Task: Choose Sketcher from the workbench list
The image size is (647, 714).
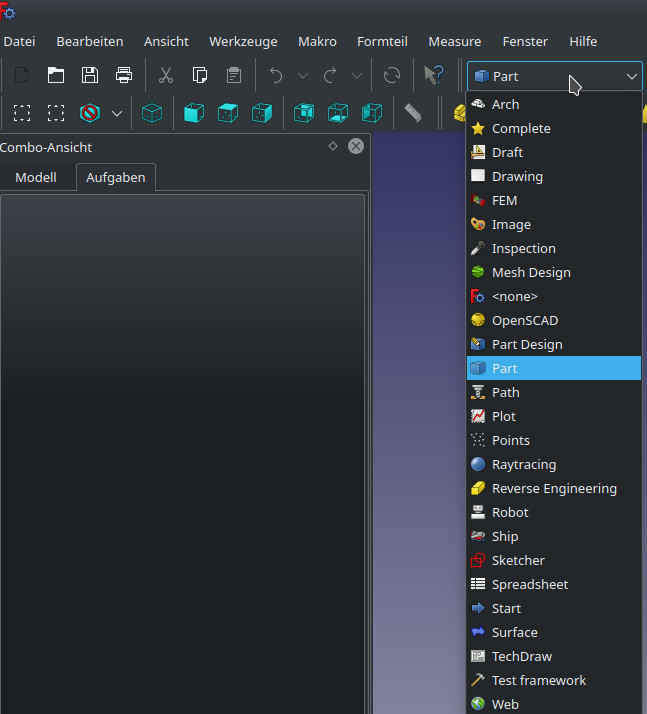Action: (x=518, y=560)
